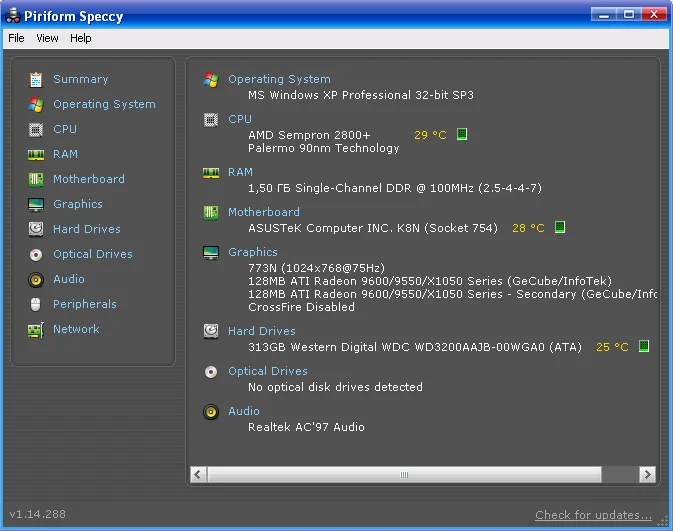Viewport: 673px width, 531px height.
Task: Click the green temperature indicator beside hard drive 25 °C
Action: (x=644, y=346)
